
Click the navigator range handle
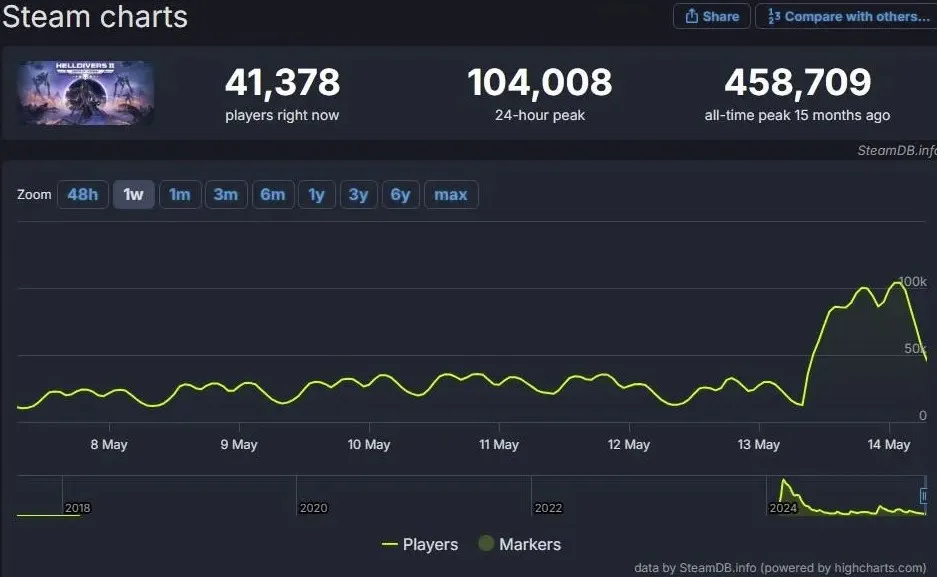tap(923, 496)
